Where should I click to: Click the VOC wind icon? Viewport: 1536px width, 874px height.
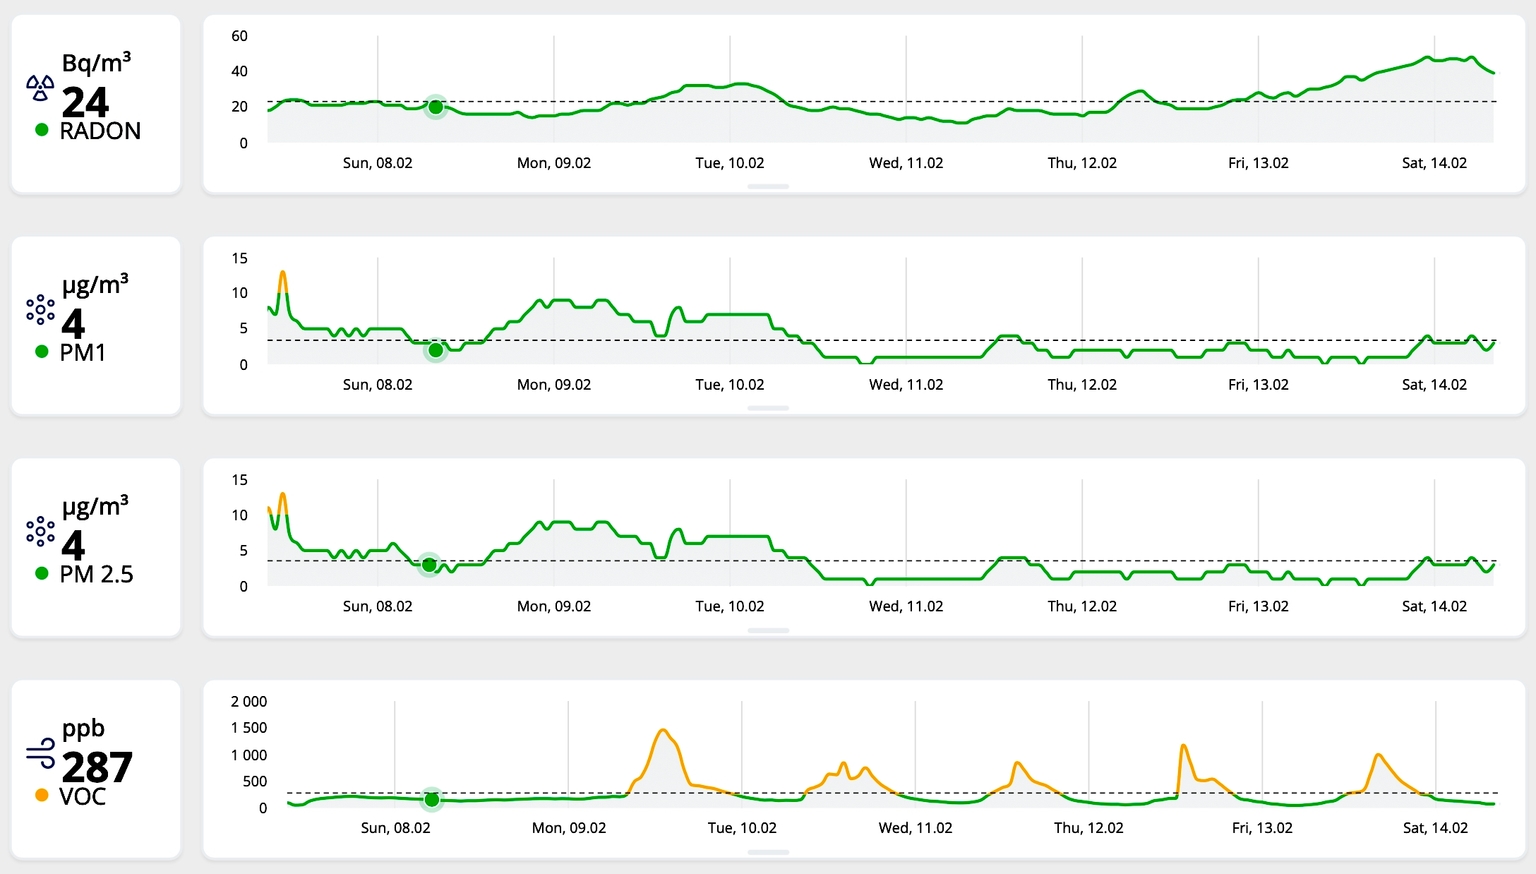(41, 753)
